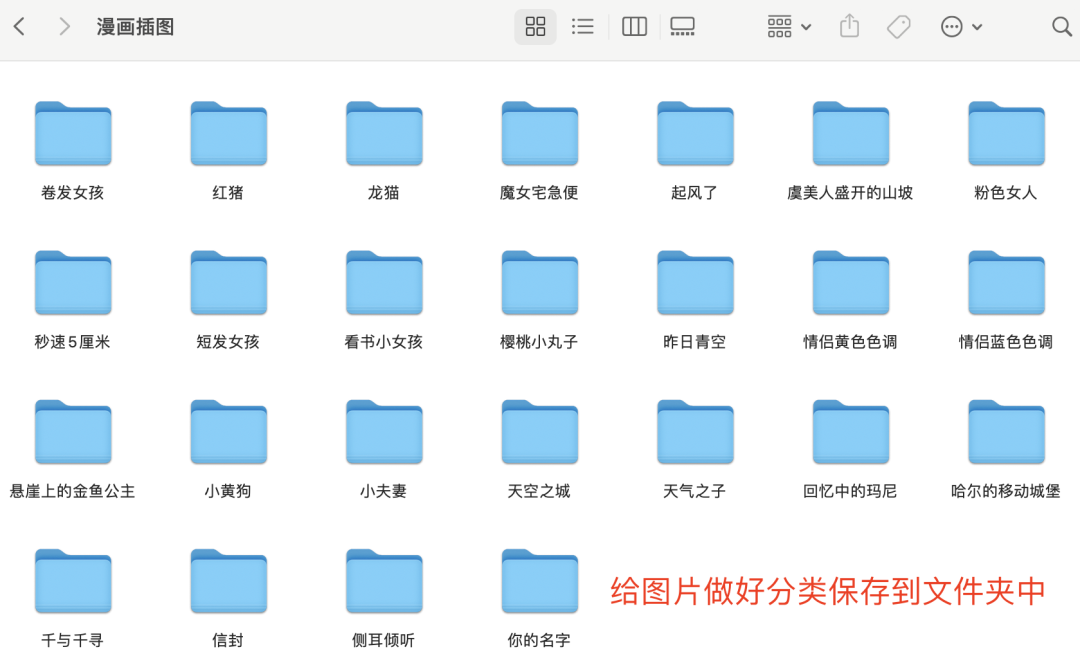Select the 情侣蓝色色调 folder icon
Screen dimensions: 1080x665
[x=1006, y=283]
